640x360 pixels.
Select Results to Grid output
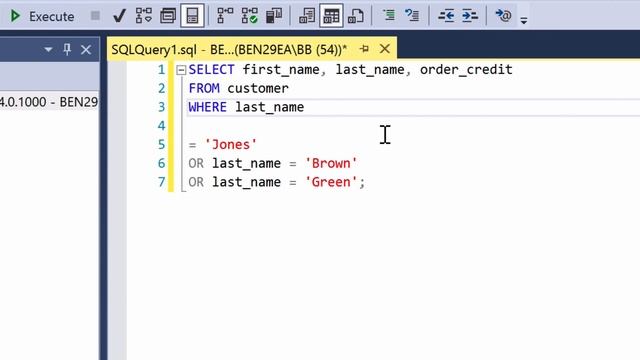pyautogui.click(x=331, y=16)
